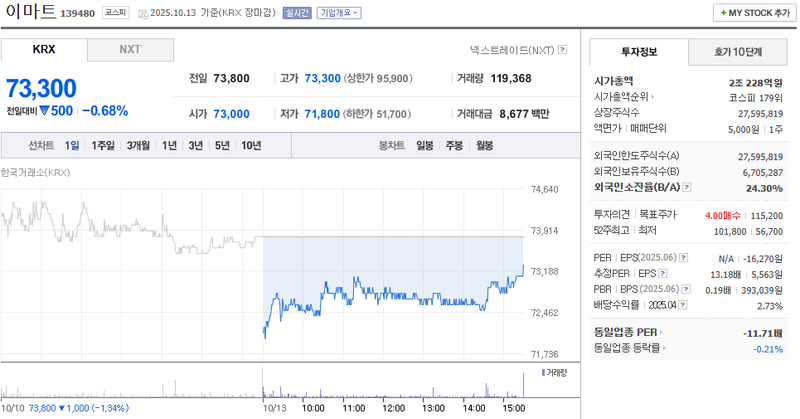
Task: Click the help icon beside 넥스트레이드(NXT)
Action: [x=563, y=48]
